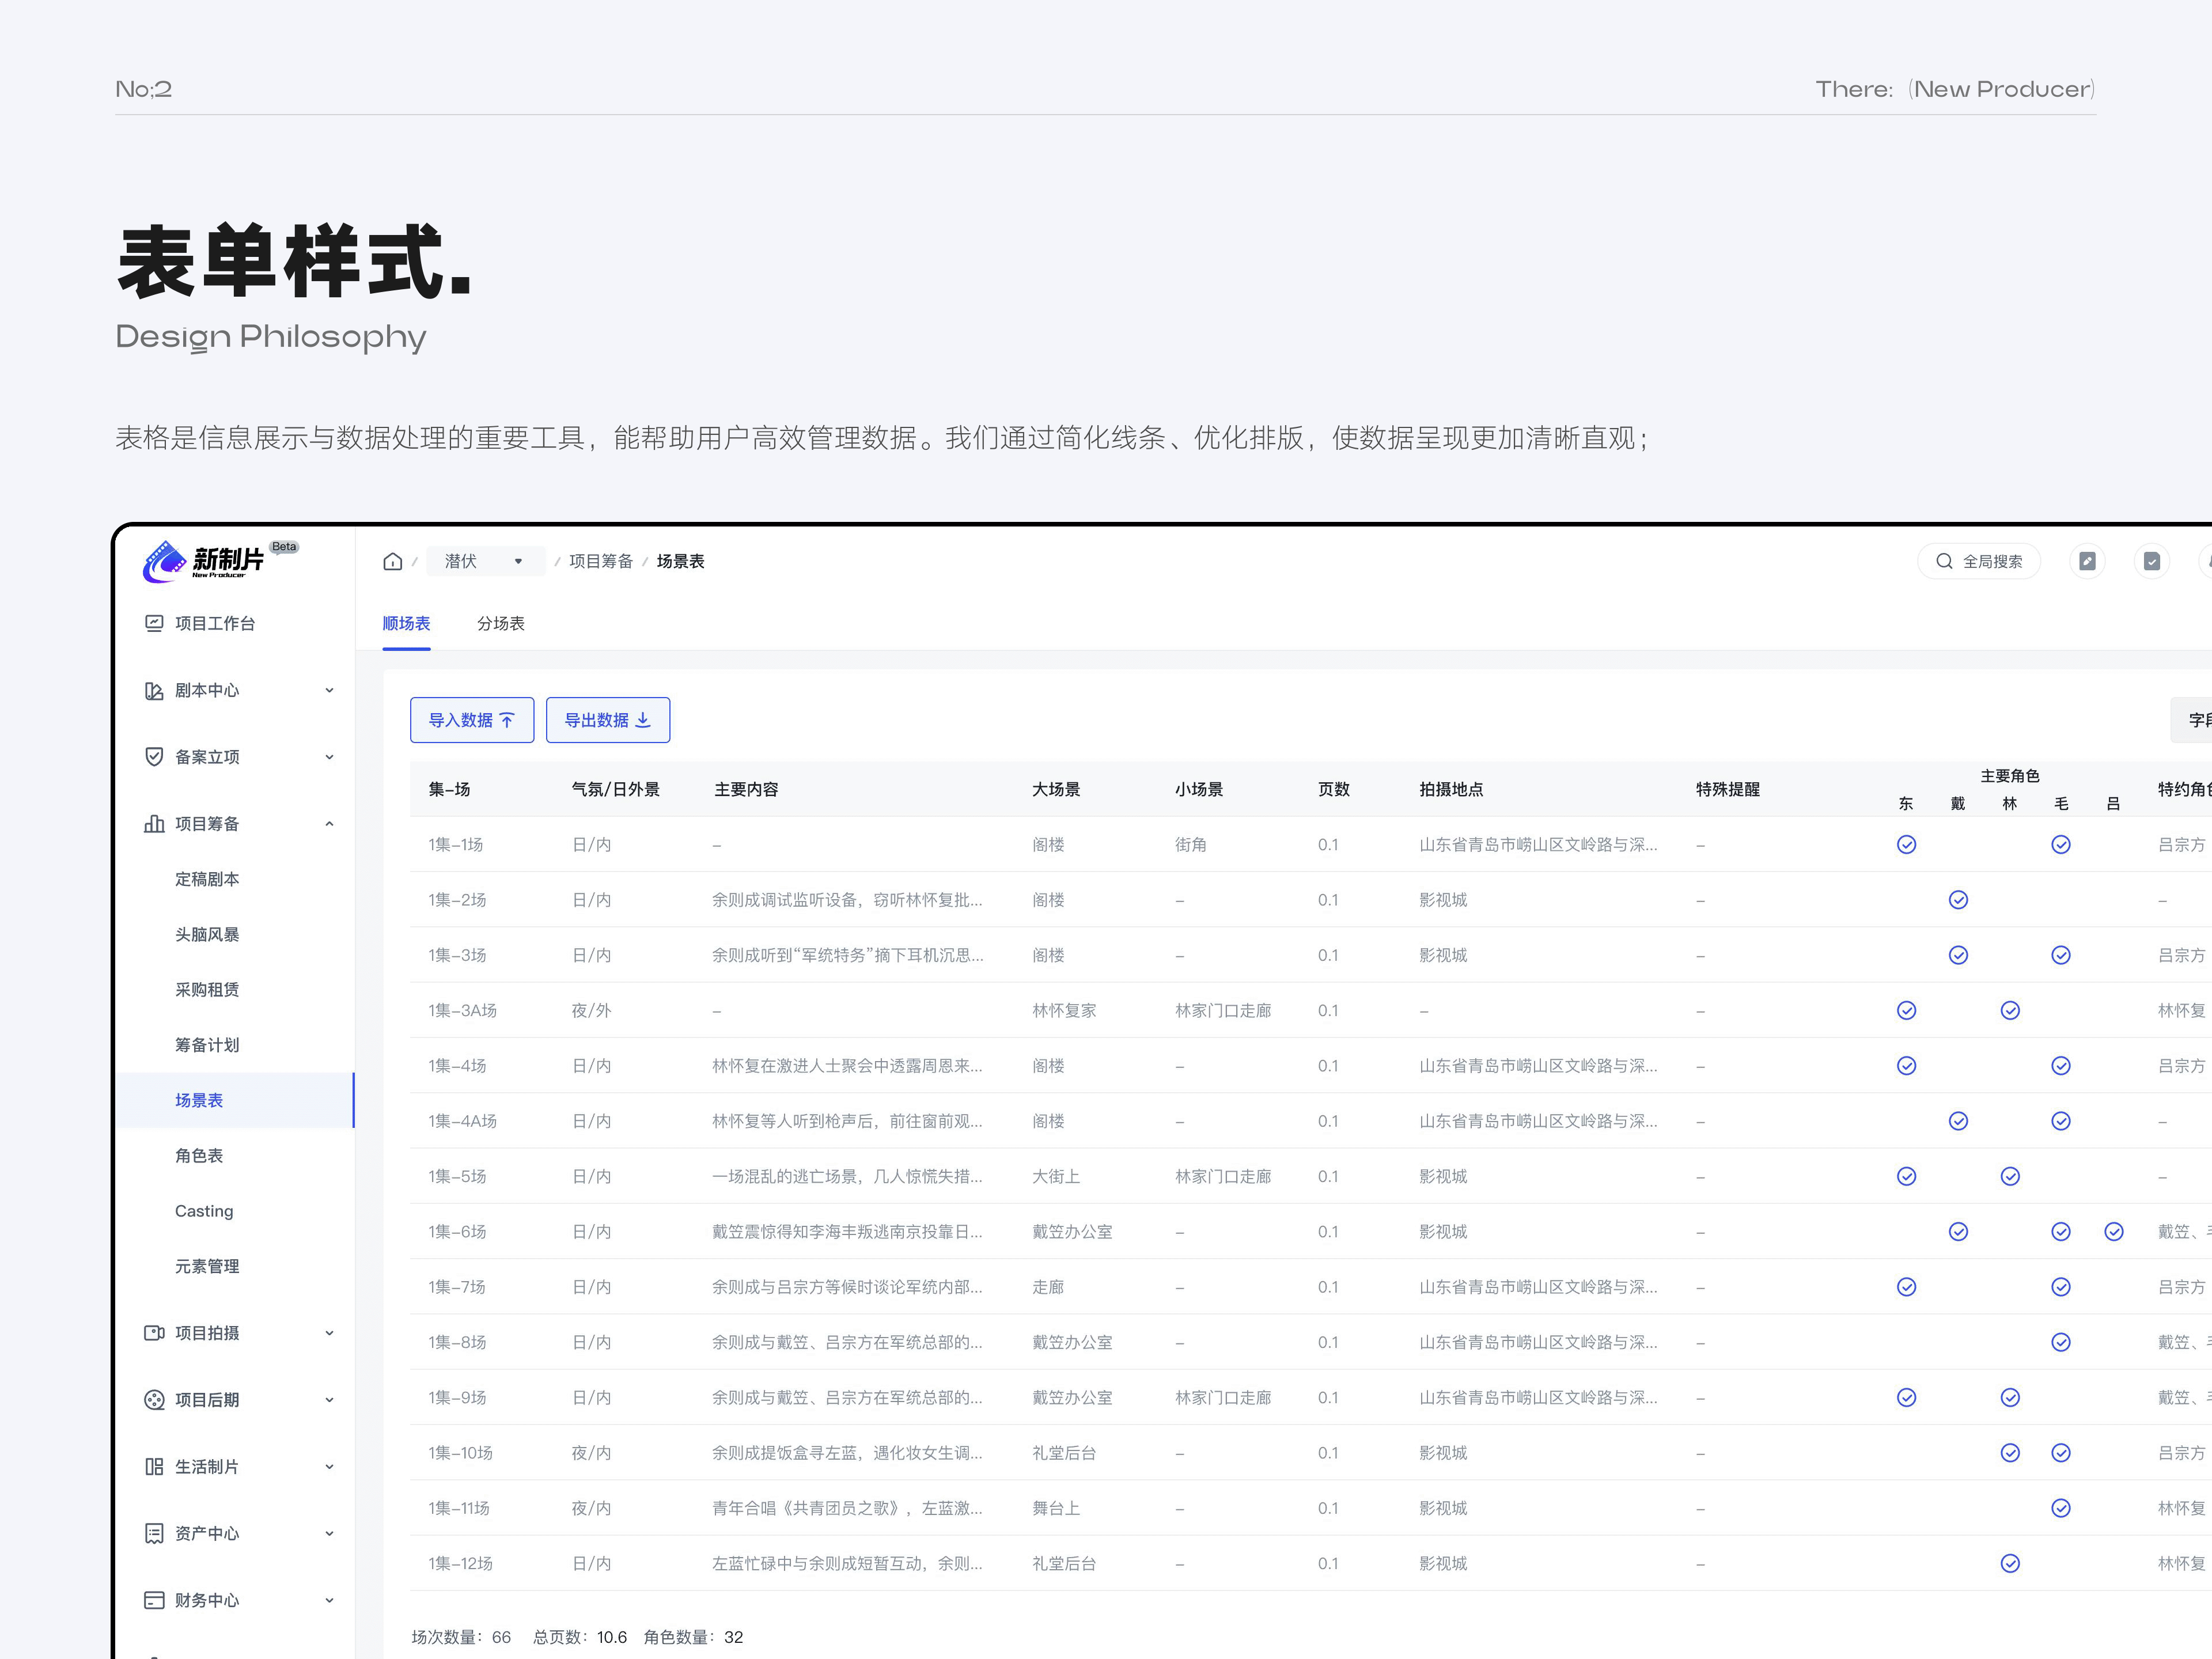Screen dimensions: 2212x1659
Task: Click 林家门口走廊 in row 1集-5场
Action: [x=1223, y=1177]
